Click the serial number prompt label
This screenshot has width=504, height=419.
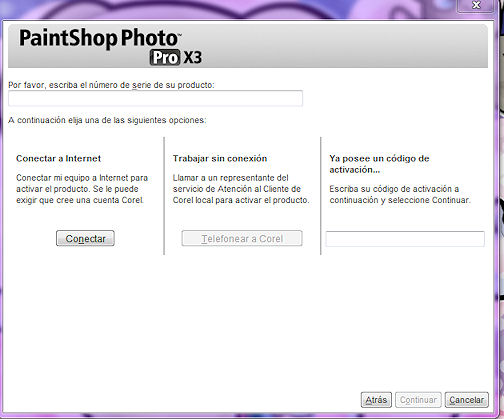pyautogui.click(x=111, y=85)
